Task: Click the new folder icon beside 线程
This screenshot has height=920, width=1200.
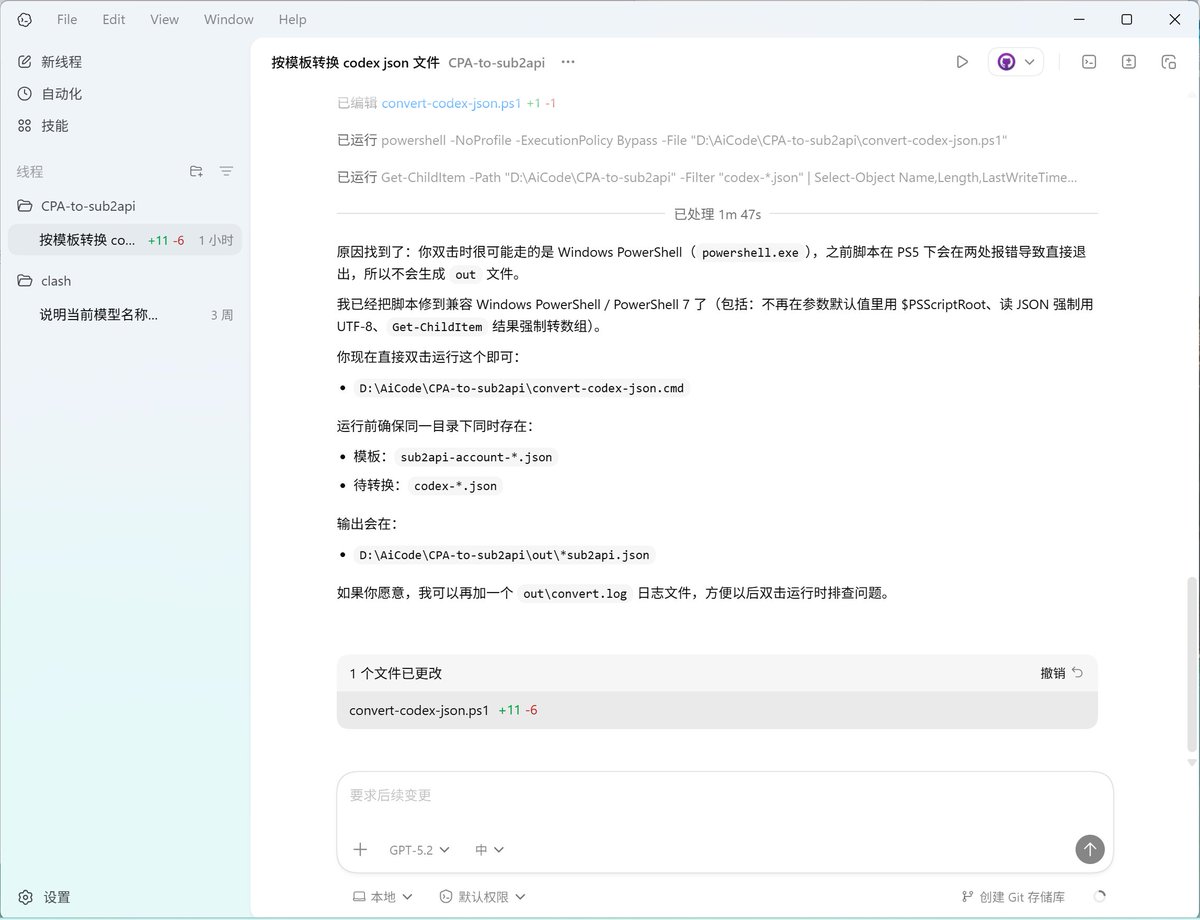Action: pyautogui.click(x=196, y=171)
